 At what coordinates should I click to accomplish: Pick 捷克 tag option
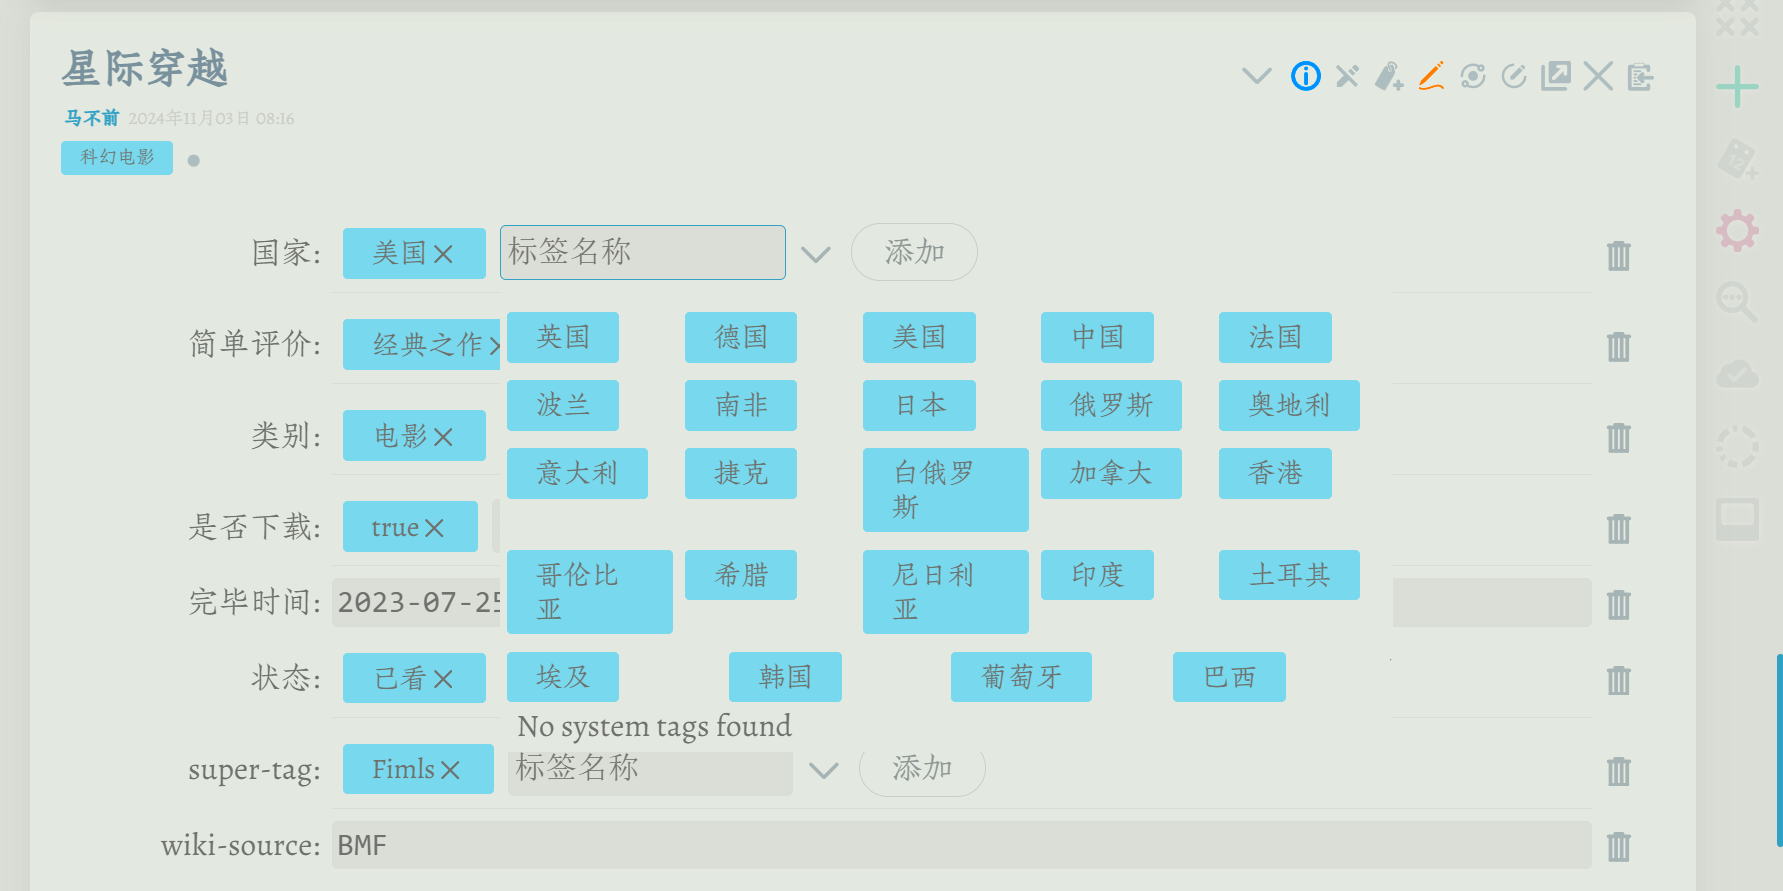pos(741,473)
